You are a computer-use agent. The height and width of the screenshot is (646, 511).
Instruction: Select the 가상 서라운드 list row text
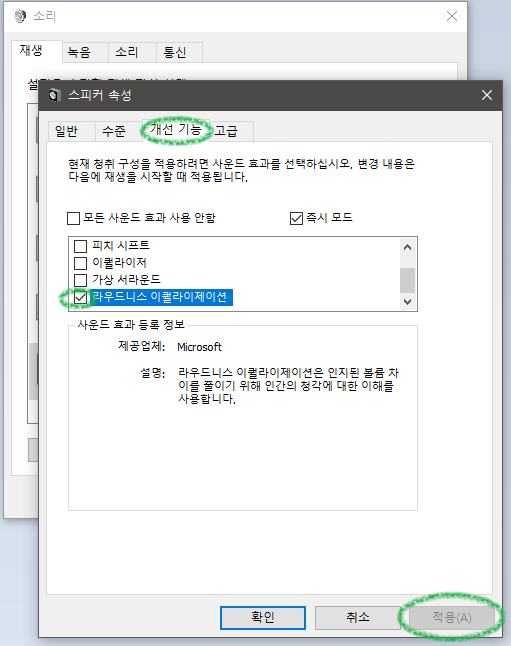(126, 280)
